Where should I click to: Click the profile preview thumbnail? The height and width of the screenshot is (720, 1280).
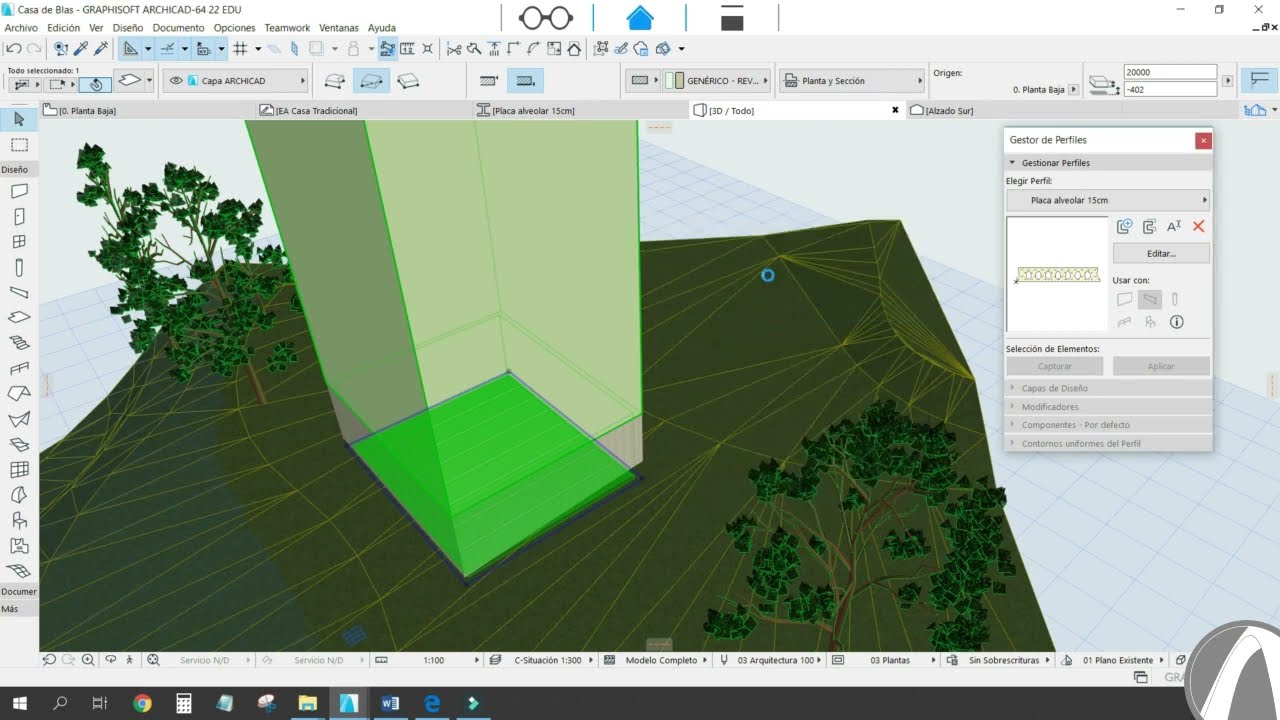point(1058,274)
